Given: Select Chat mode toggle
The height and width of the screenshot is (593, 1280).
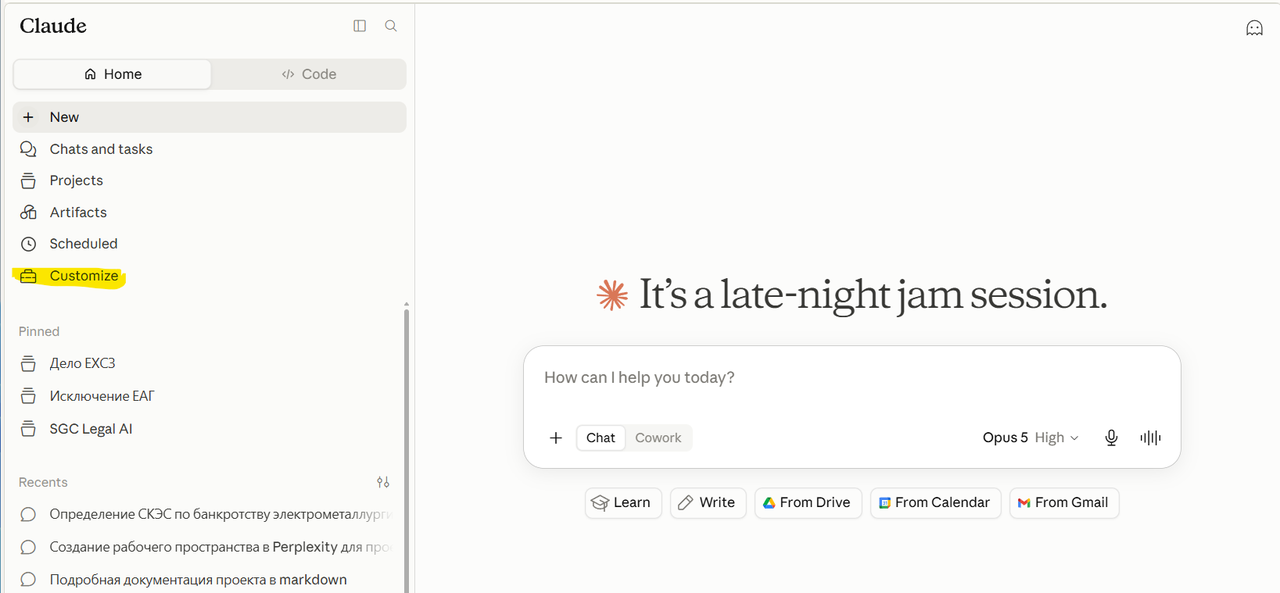Looking at the screenshot, I should (601, 438).
